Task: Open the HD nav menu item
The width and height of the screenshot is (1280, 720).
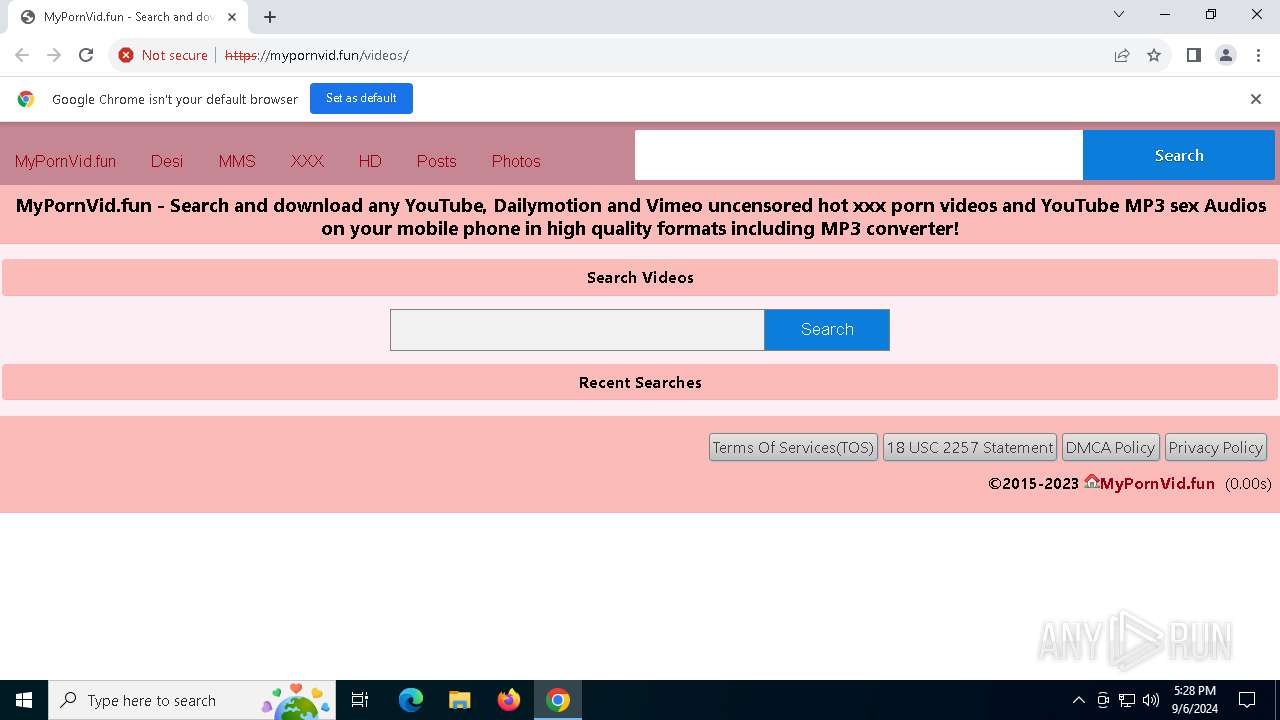Action: 370,161
